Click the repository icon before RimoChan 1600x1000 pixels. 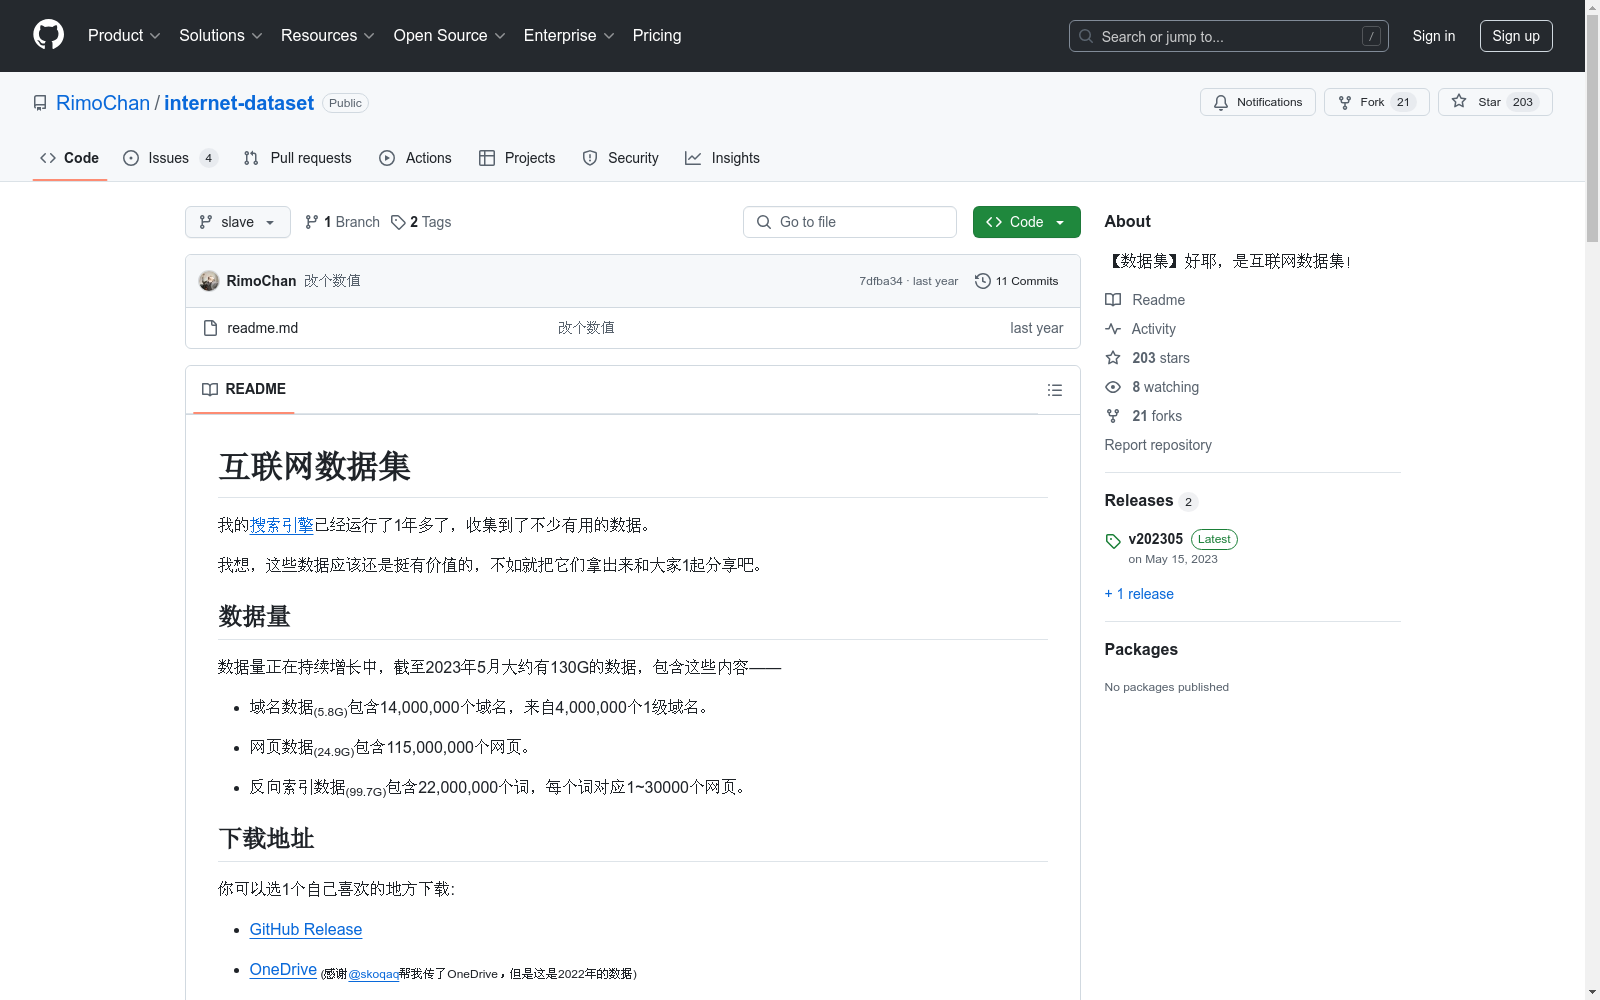pos(40,103)
